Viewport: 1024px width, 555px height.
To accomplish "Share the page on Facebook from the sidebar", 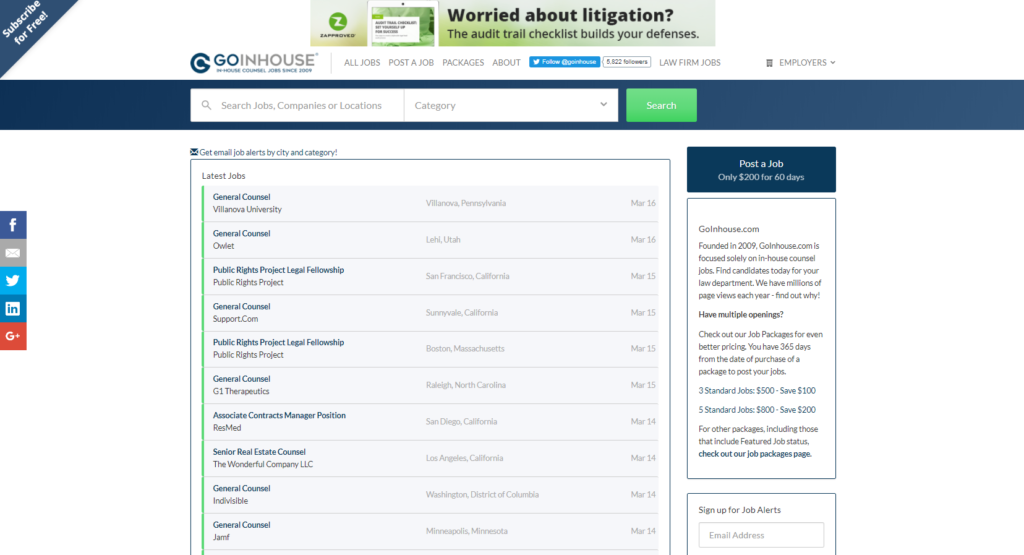I will 13,225.
